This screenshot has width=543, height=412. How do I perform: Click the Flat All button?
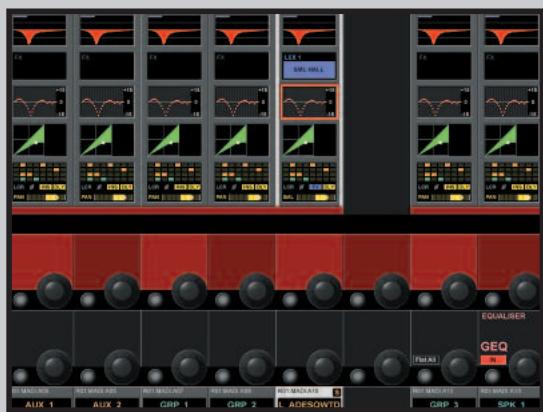tap(426, 360)
